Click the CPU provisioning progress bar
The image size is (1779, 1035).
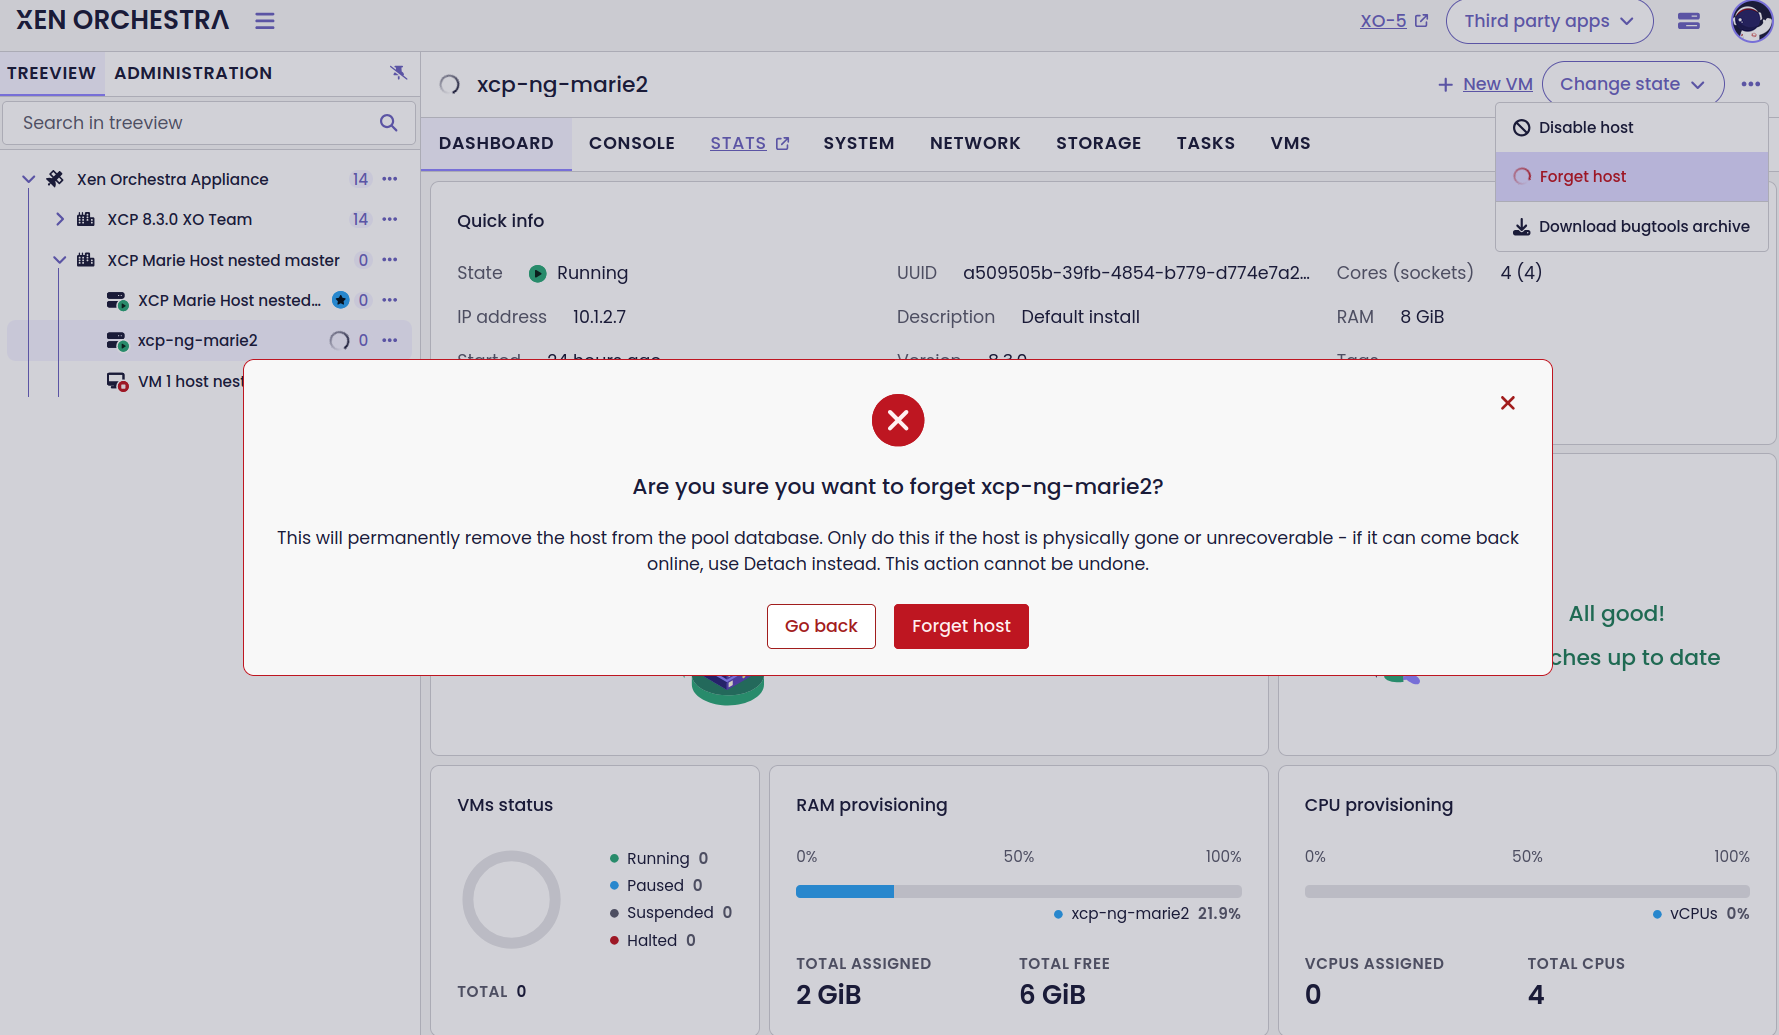pyautogui.click(x=1527, y=891)
